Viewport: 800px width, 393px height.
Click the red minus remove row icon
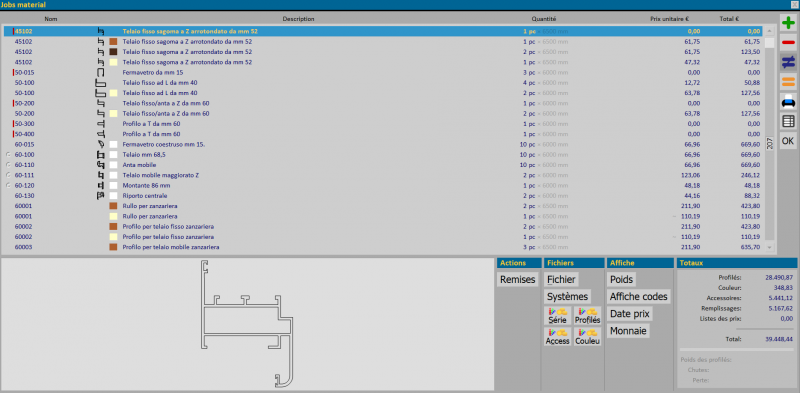click(788, 42)
